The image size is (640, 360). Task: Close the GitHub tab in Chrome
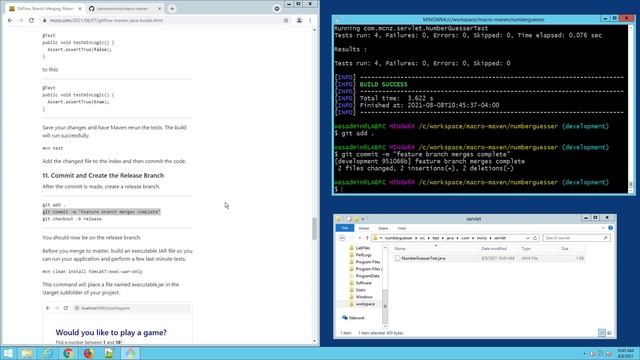(159, 9)
